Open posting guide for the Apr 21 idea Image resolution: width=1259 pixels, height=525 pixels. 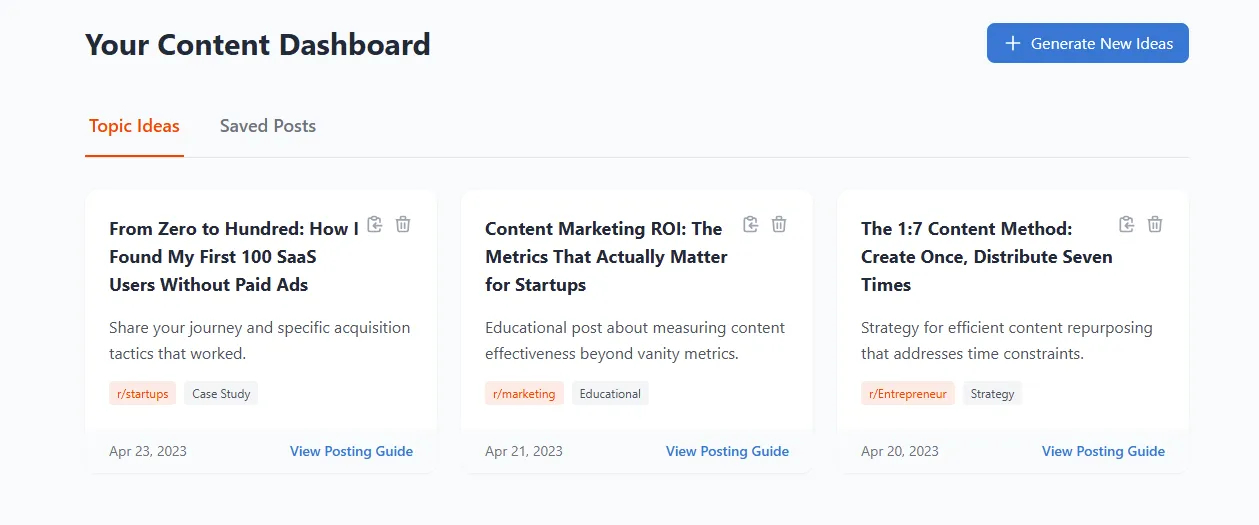[727, 451]
